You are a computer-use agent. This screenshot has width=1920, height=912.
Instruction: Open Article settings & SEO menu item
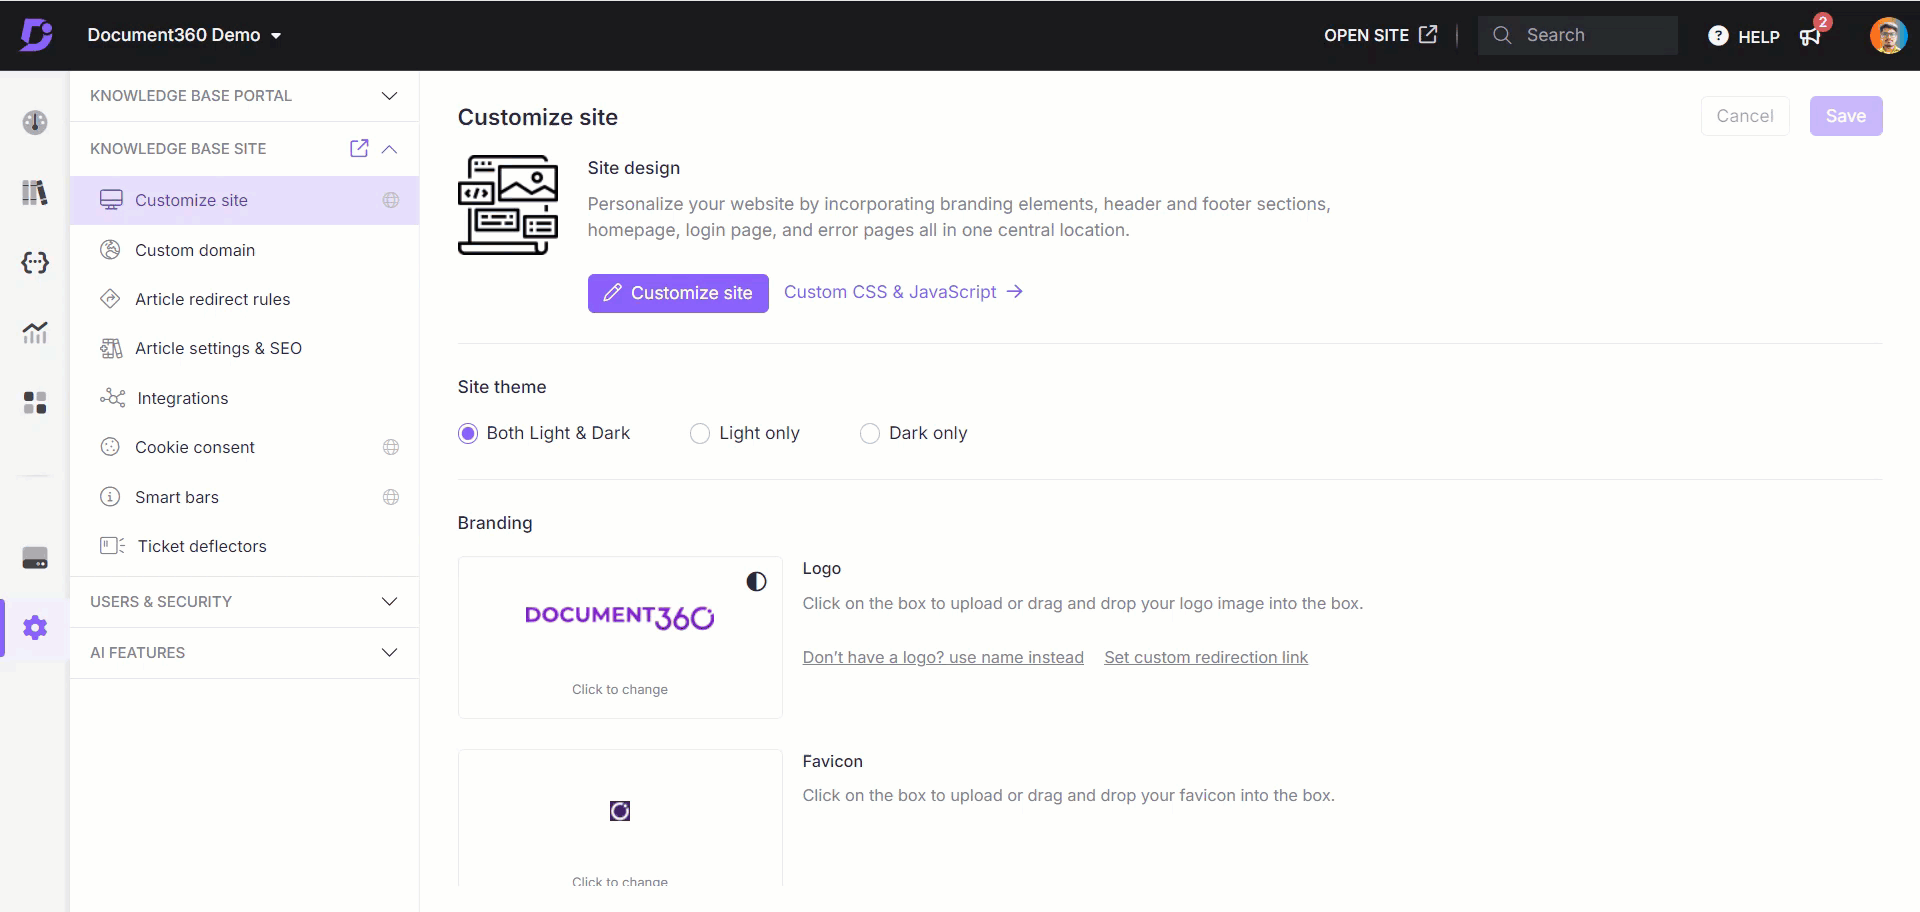point(244,348)
